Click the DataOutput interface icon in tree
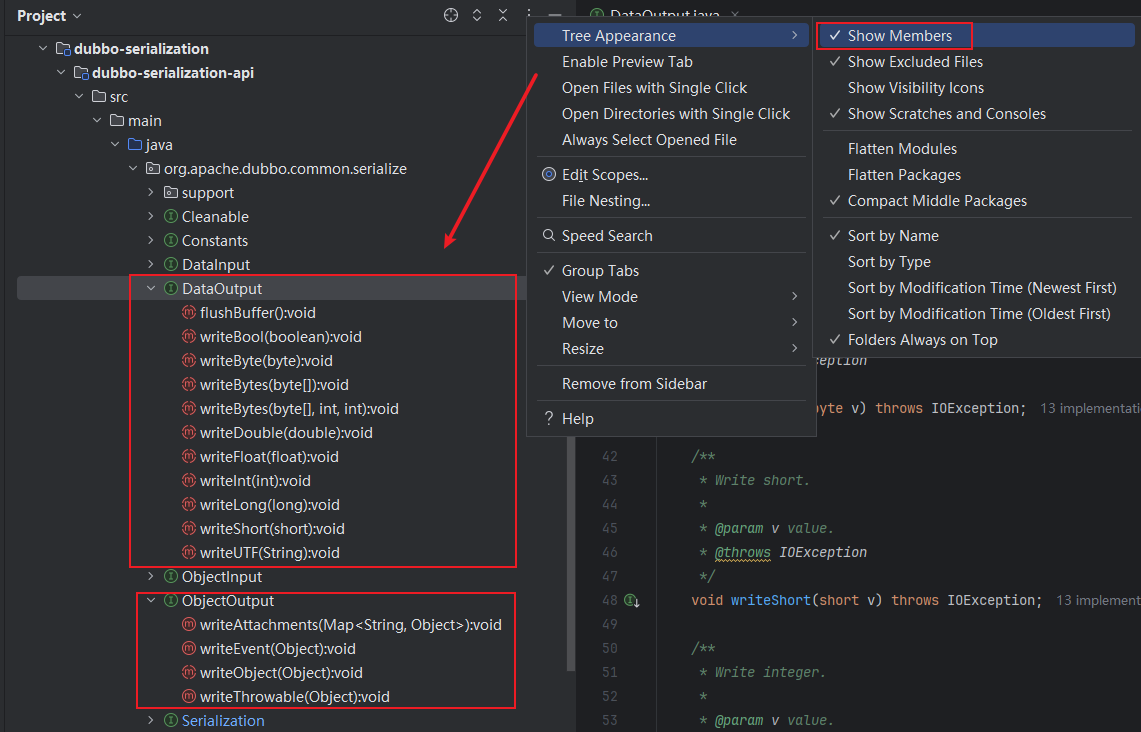Image resolution: width=1141 pixels, height=732 pixels. (171, 289)
